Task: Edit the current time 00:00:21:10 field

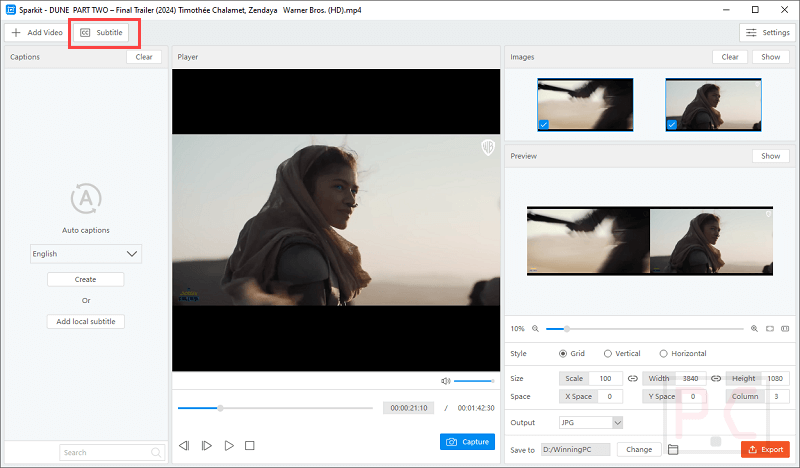Action: (x=408, y=408)
